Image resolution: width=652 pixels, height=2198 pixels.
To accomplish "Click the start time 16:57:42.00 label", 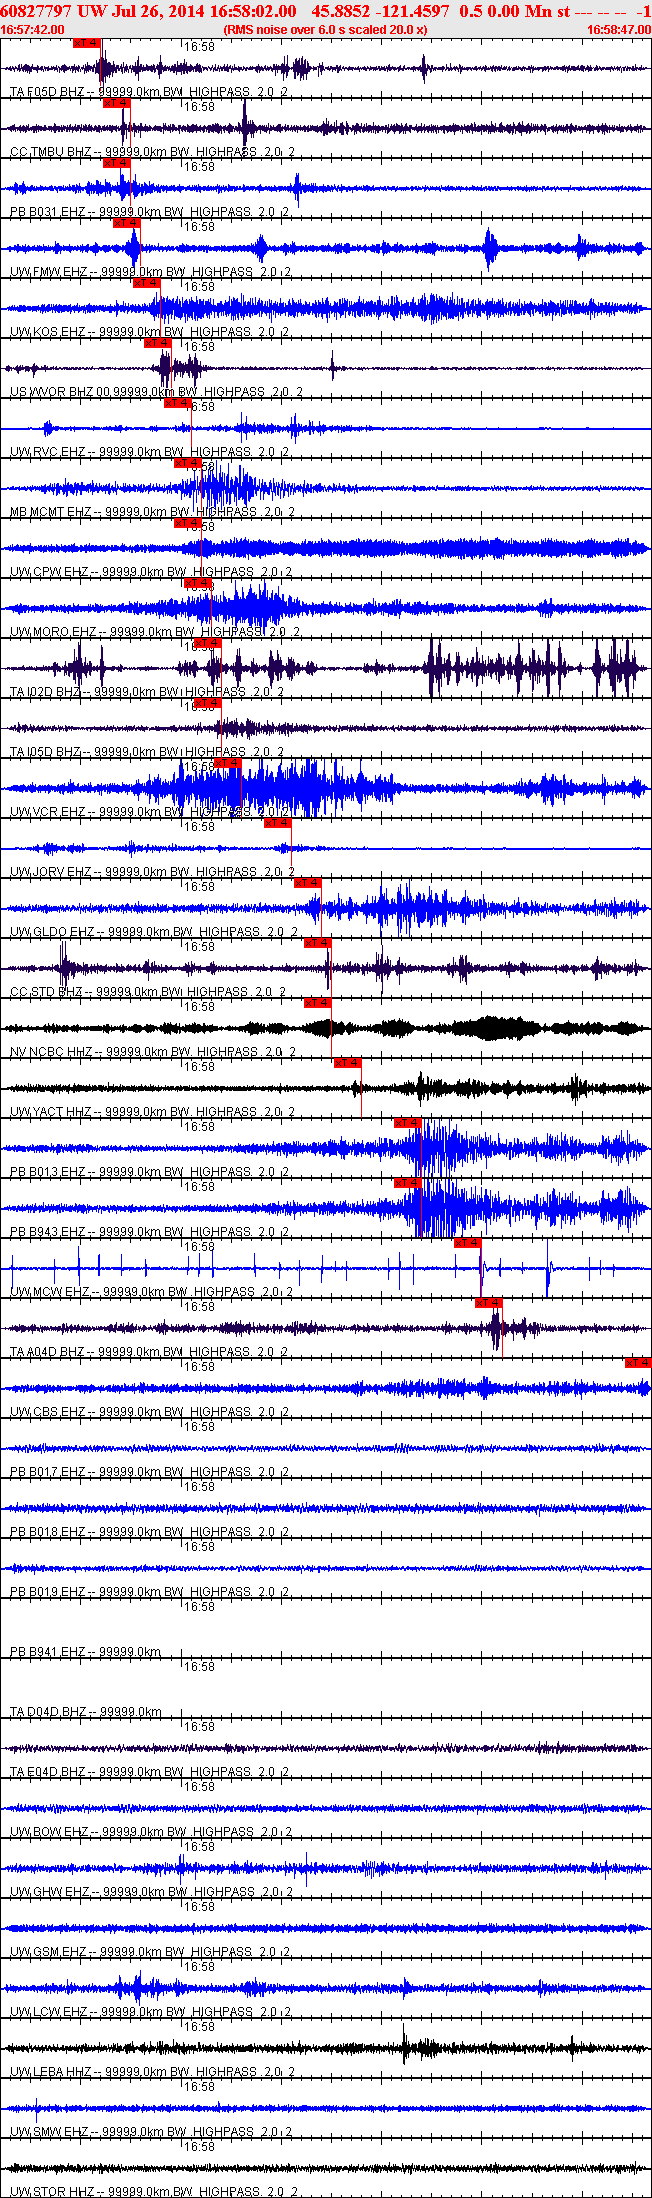I will click(33, 30).
